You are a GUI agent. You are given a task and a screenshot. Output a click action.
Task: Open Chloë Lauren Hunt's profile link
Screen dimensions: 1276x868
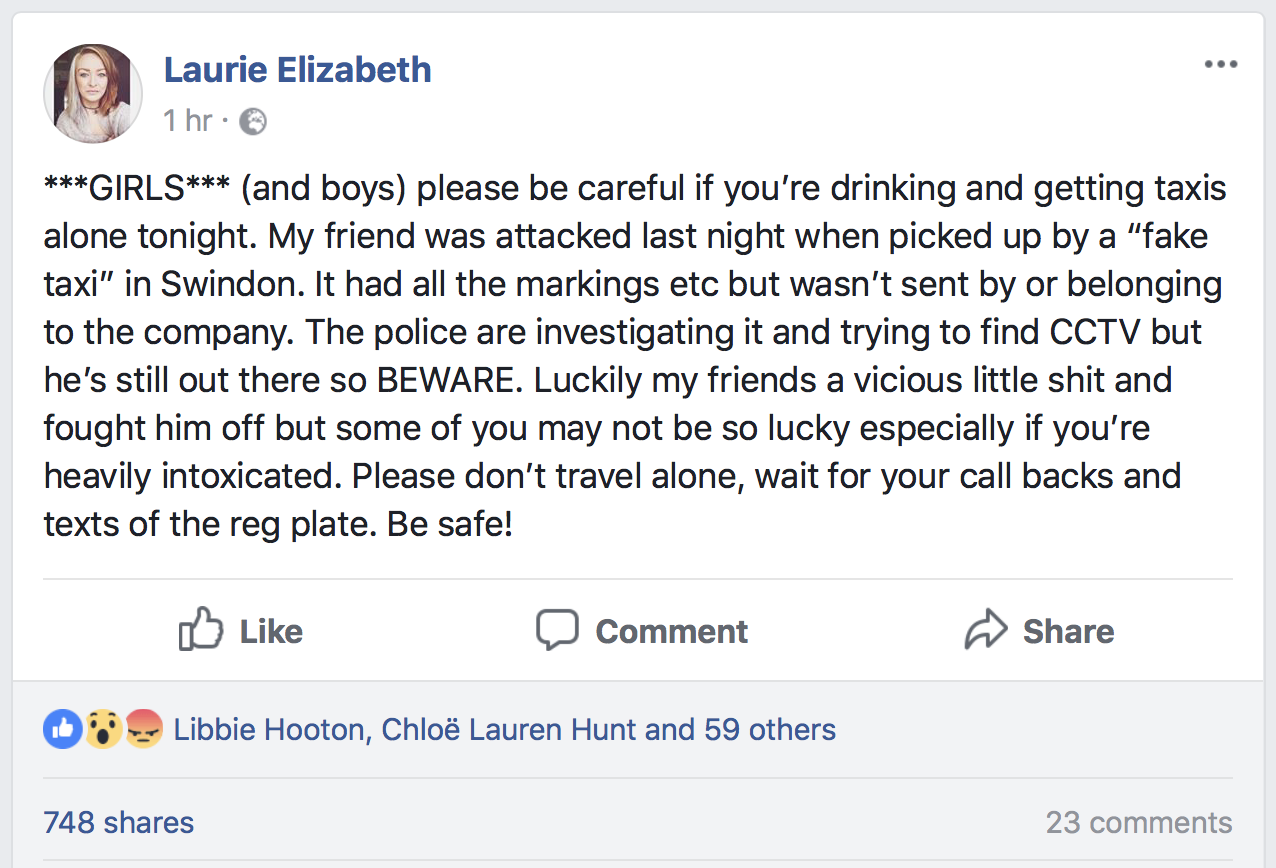coord(508,730)
